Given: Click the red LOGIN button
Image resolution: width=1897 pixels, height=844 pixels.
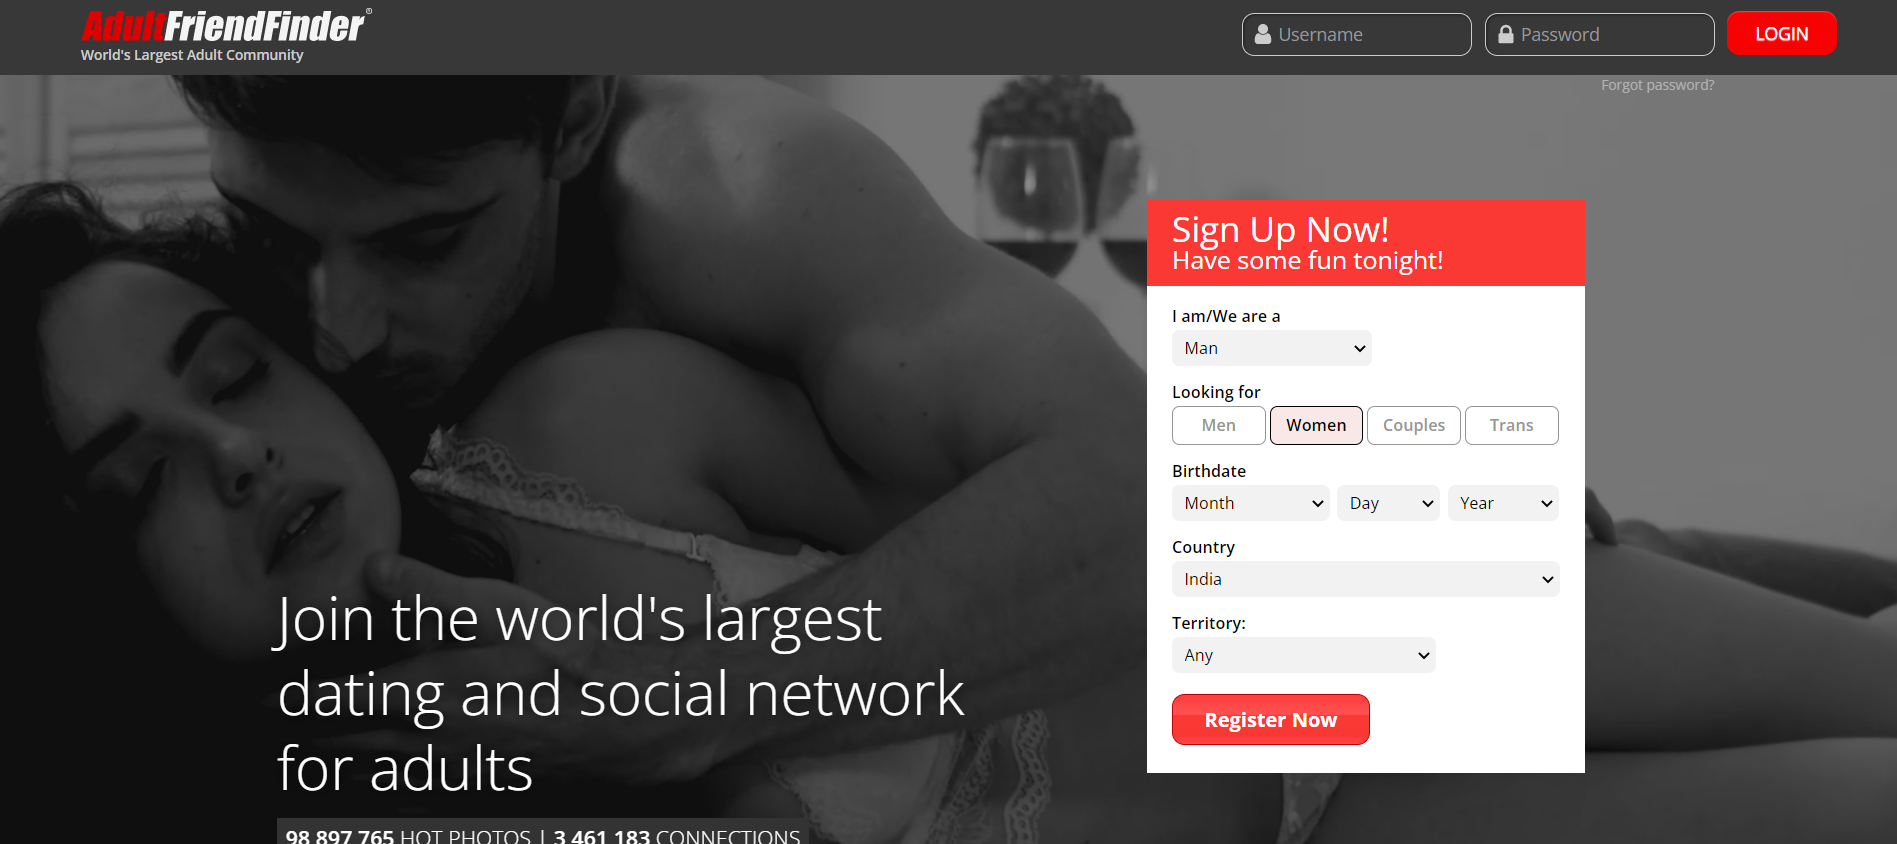Looking at the screenshot, I should point(1781,33).
